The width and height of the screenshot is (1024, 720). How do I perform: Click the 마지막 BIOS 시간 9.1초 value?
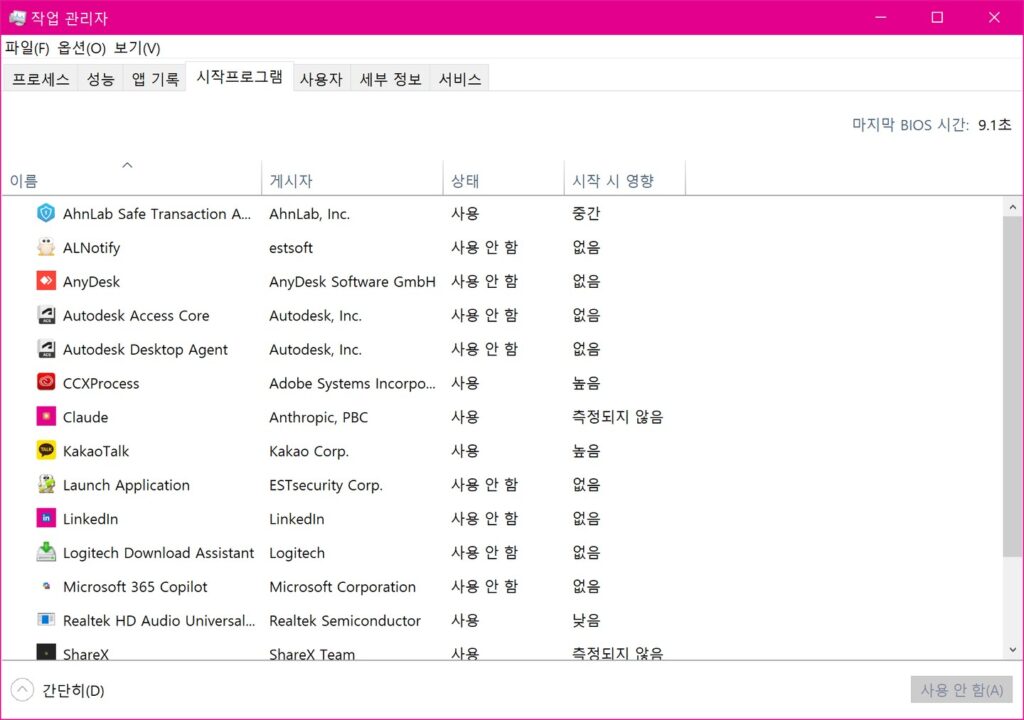point(994,124)
